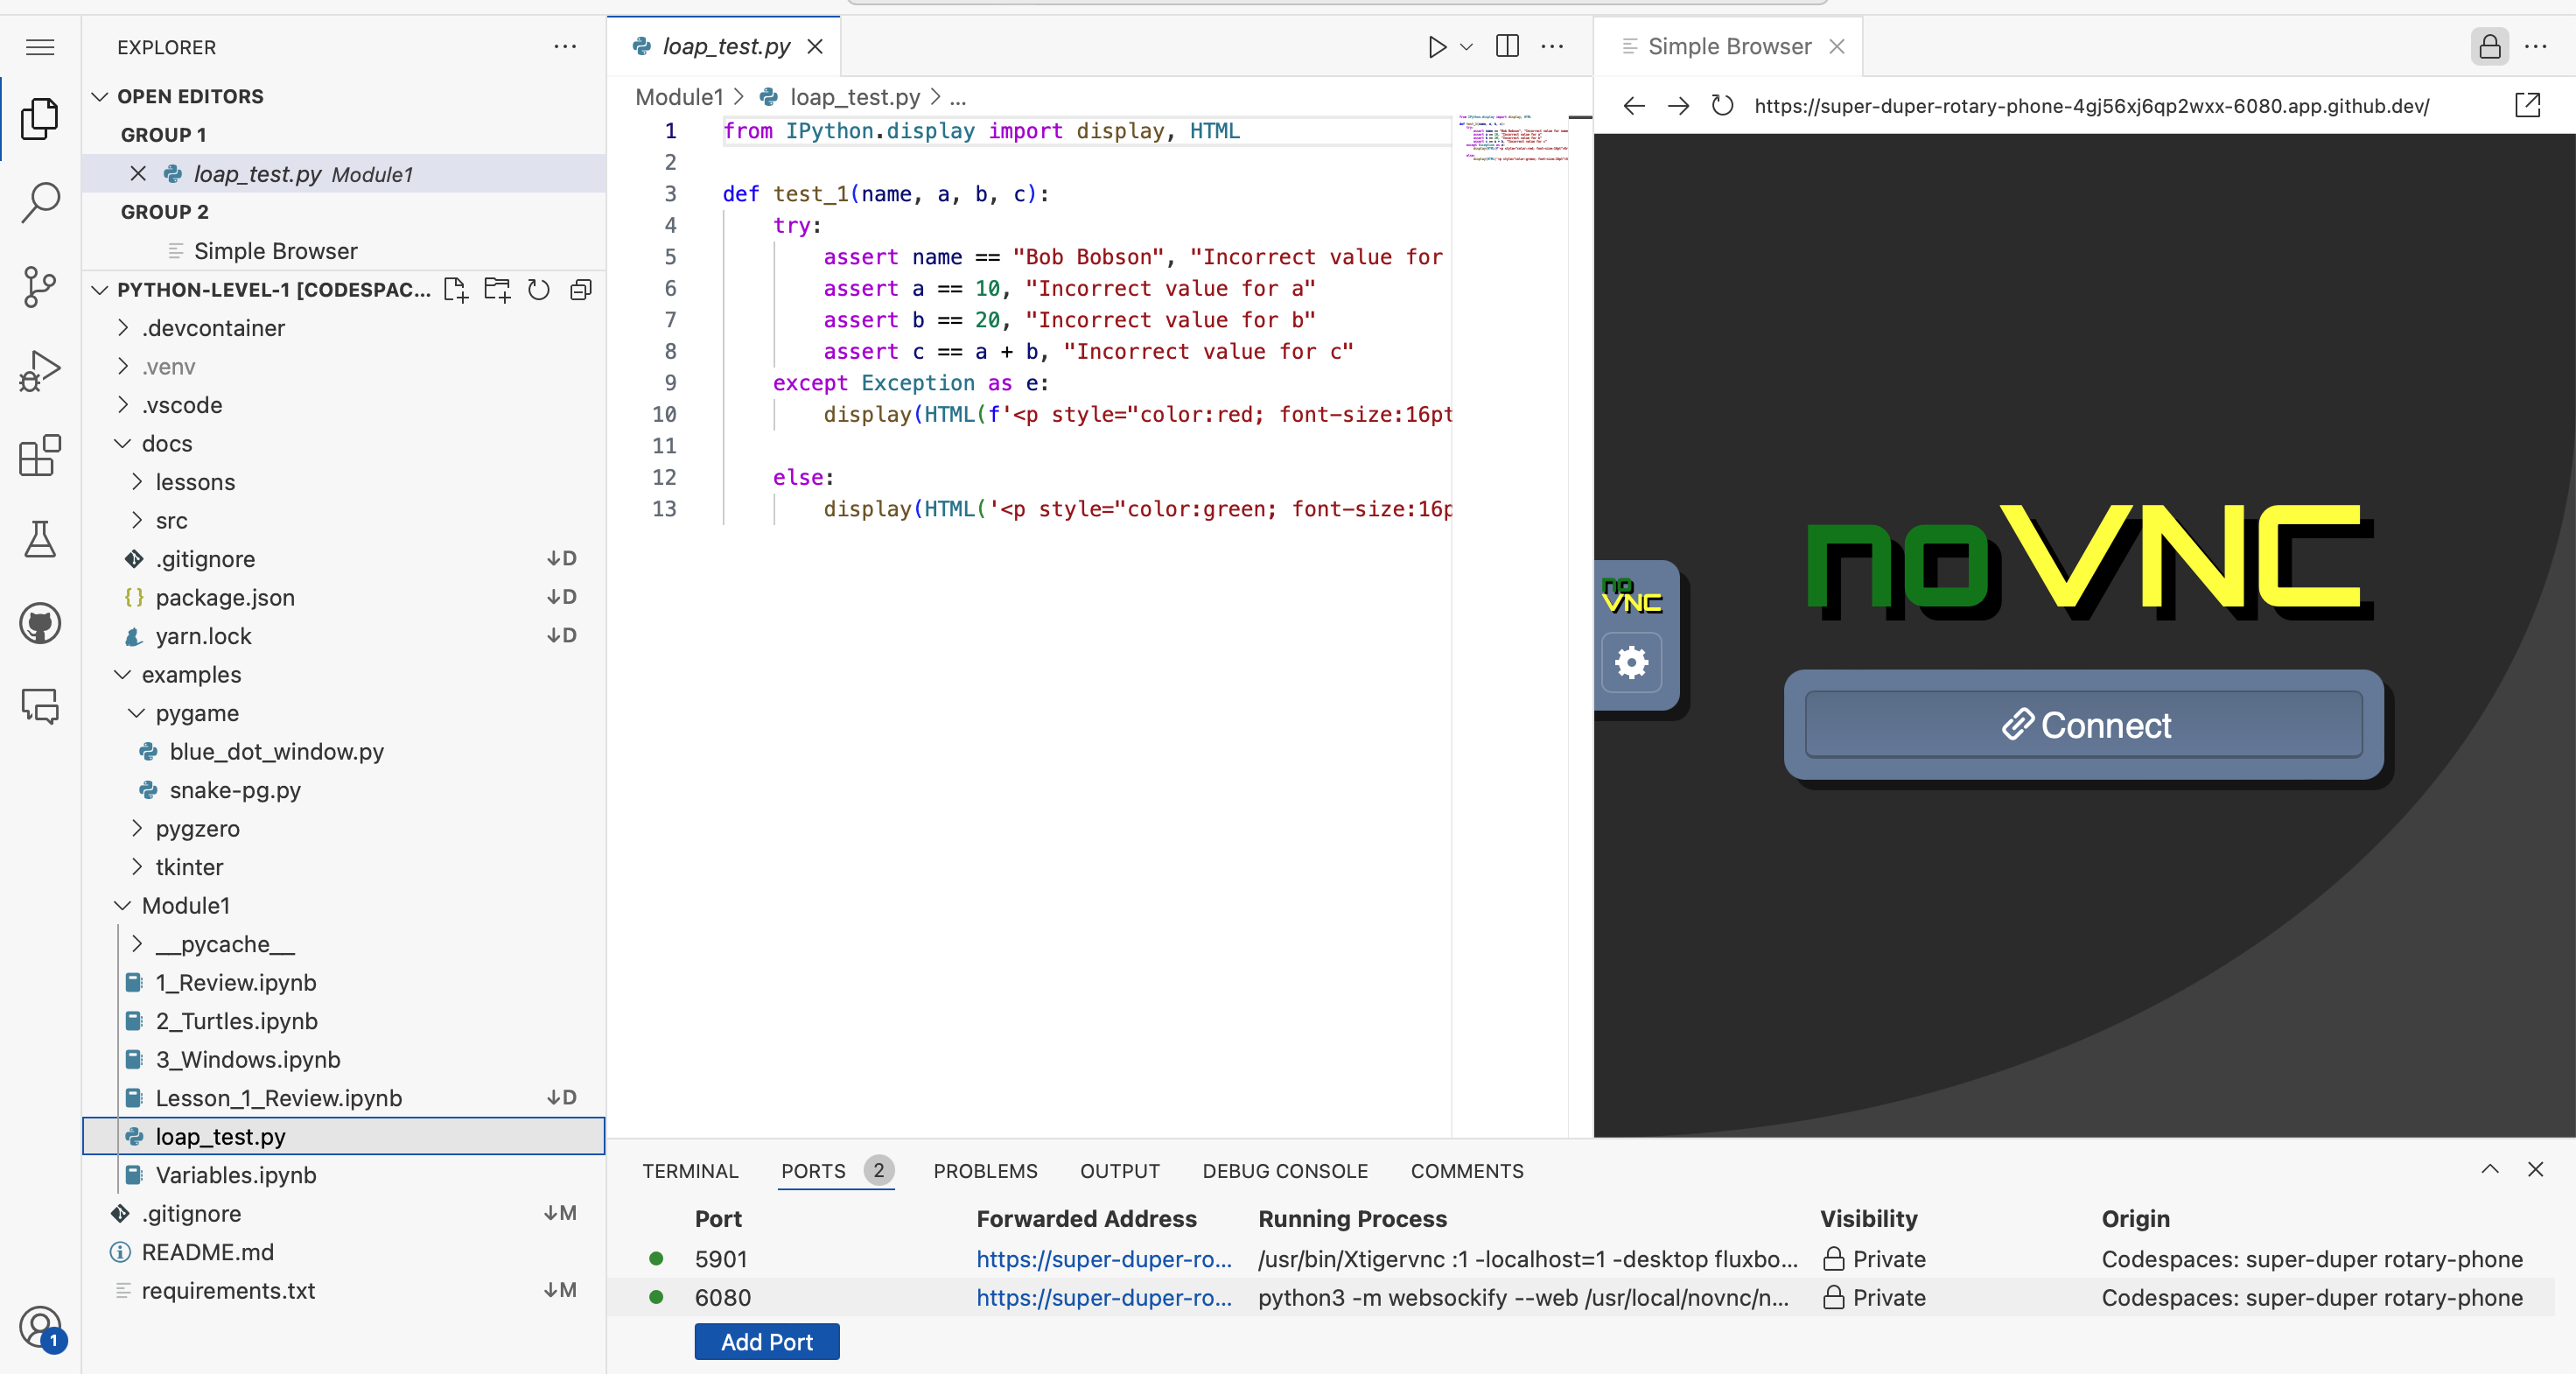Maximize the bottom panel with chevron
The width and height of the screenshot is (2576, 1374).
2490,1169
